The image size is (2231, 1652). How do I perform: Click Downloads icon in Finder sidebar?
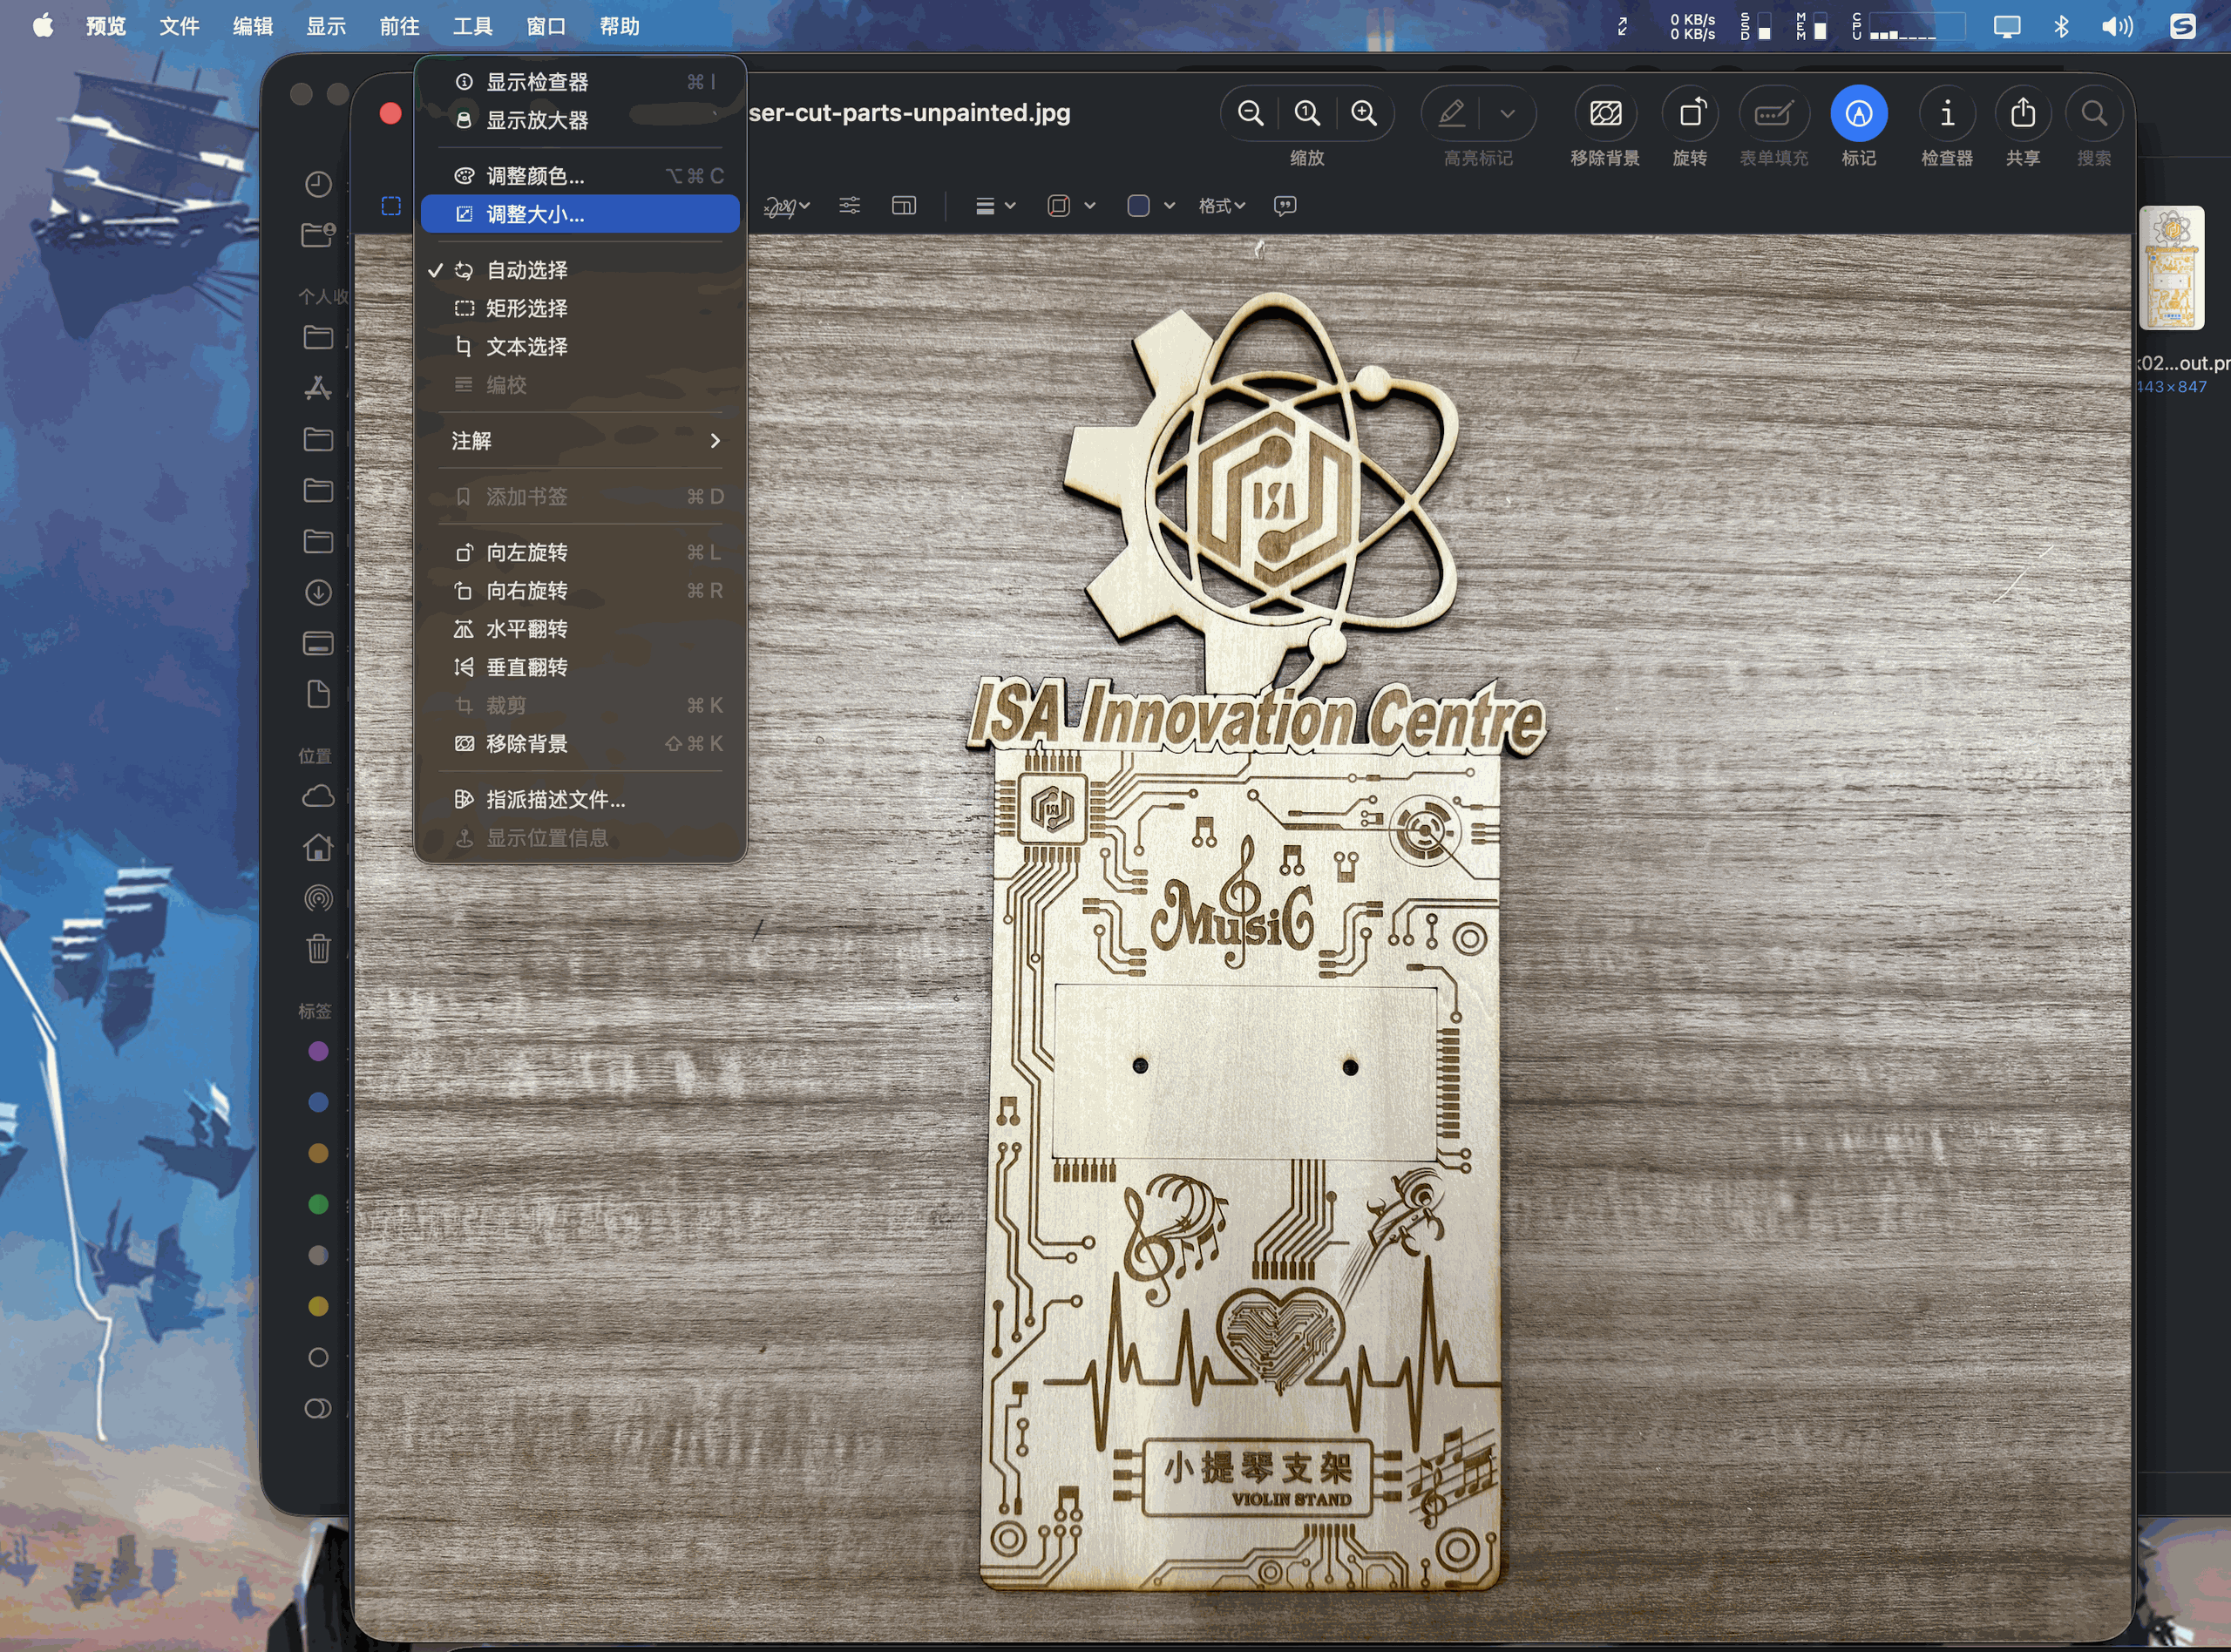(x=318, y=592)
